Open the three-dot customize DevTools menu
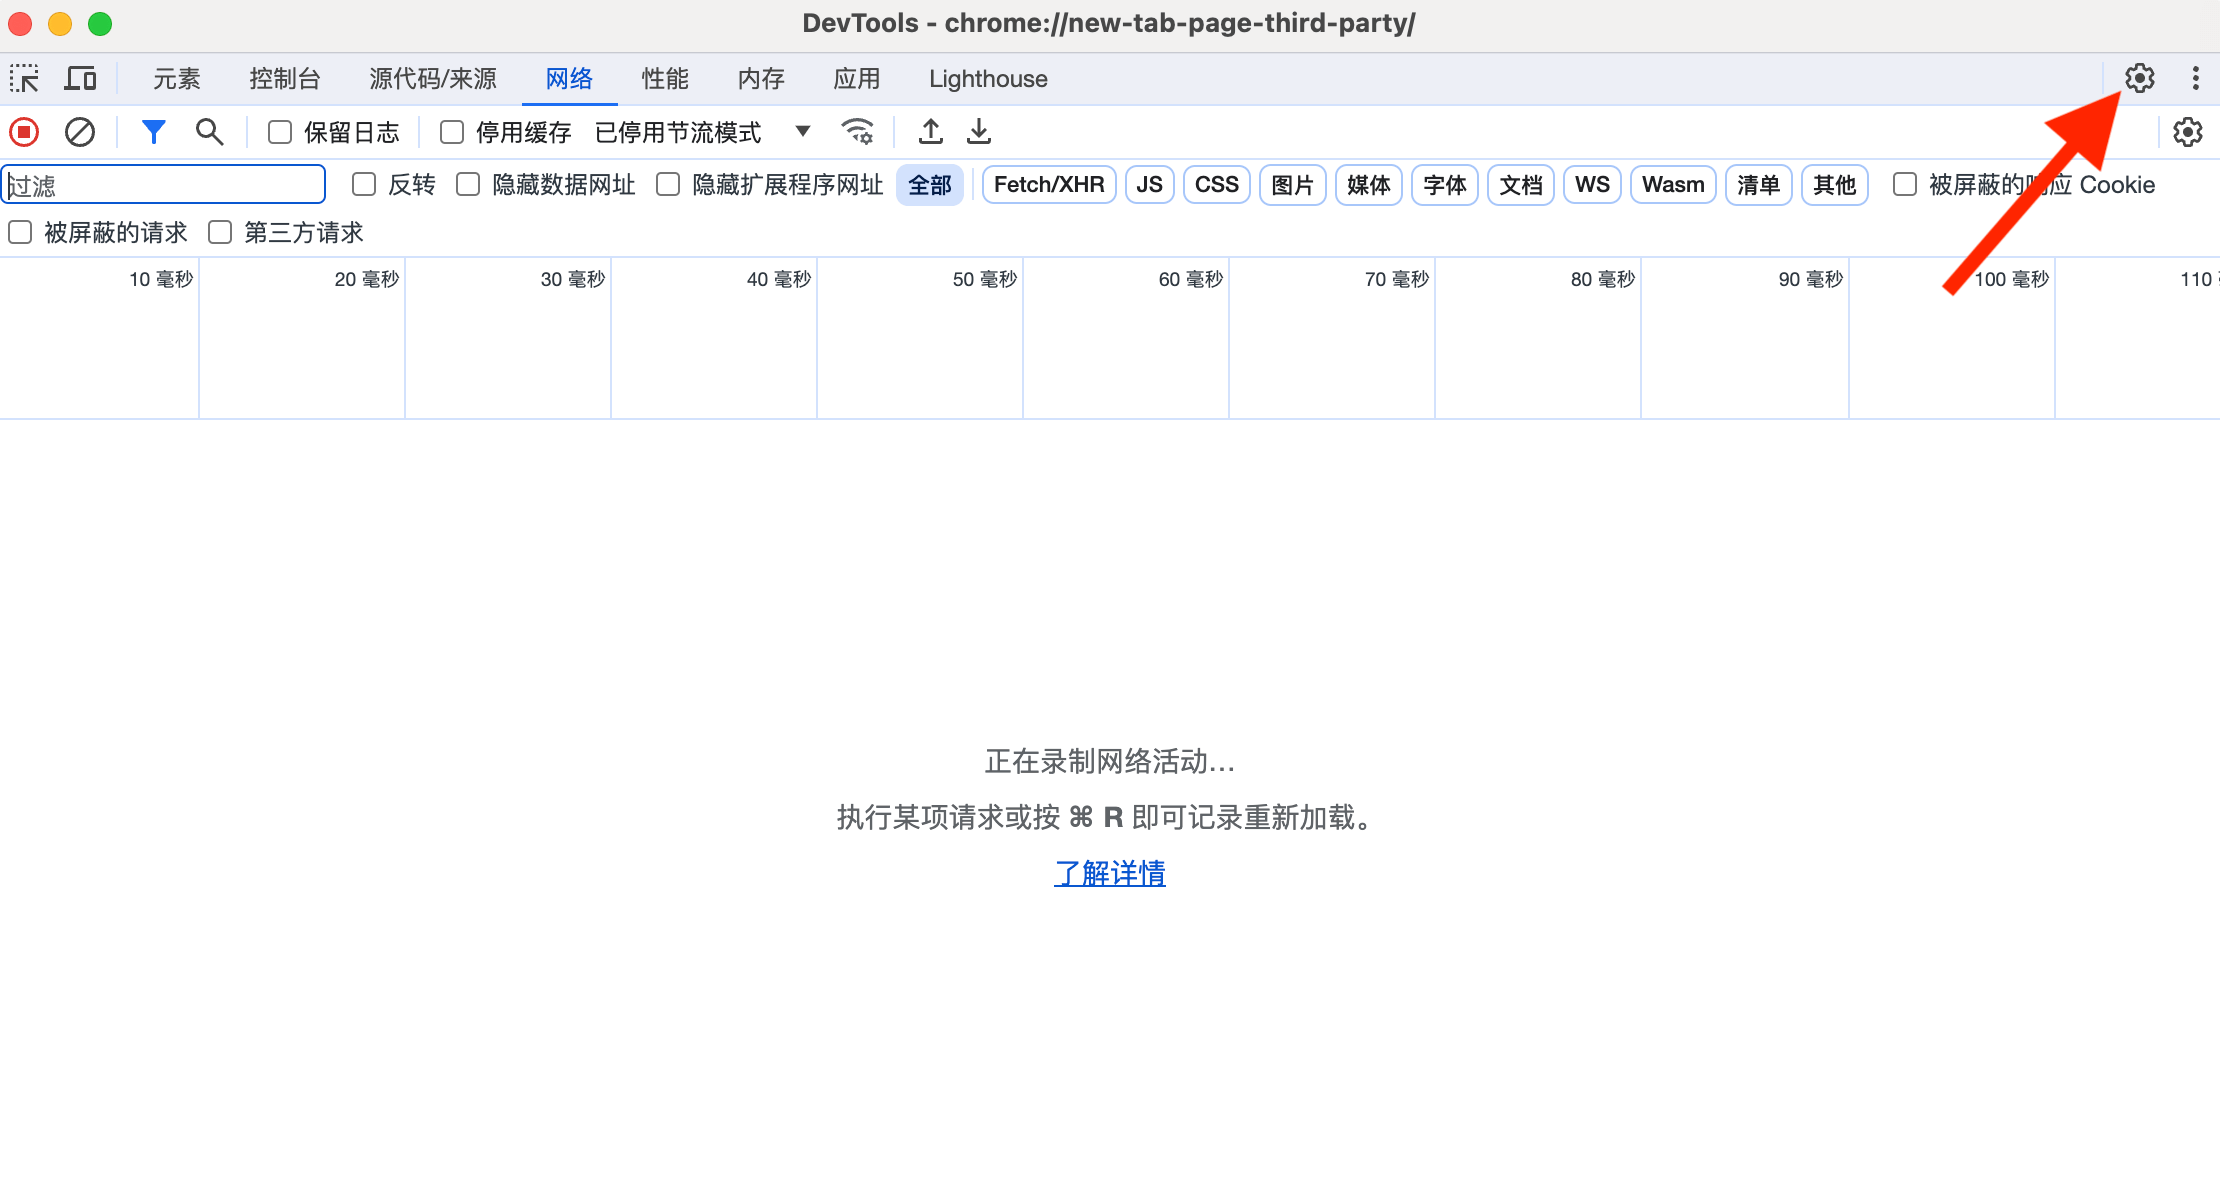This screenshot has height=1204, width=2220. point(2195,78)
